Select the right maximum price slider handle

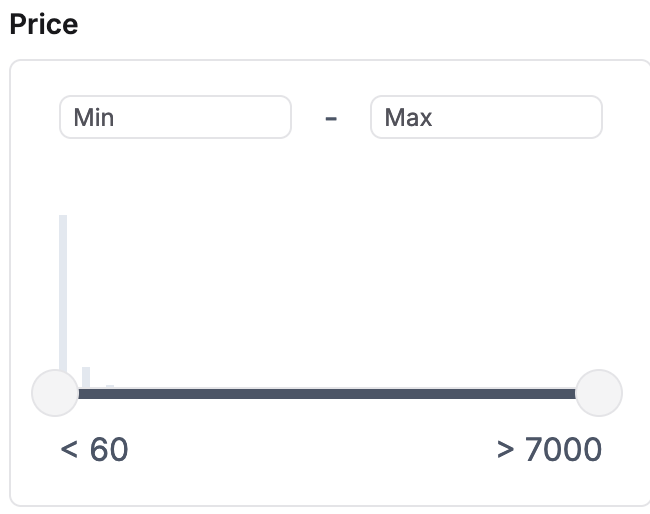[599, 393]
